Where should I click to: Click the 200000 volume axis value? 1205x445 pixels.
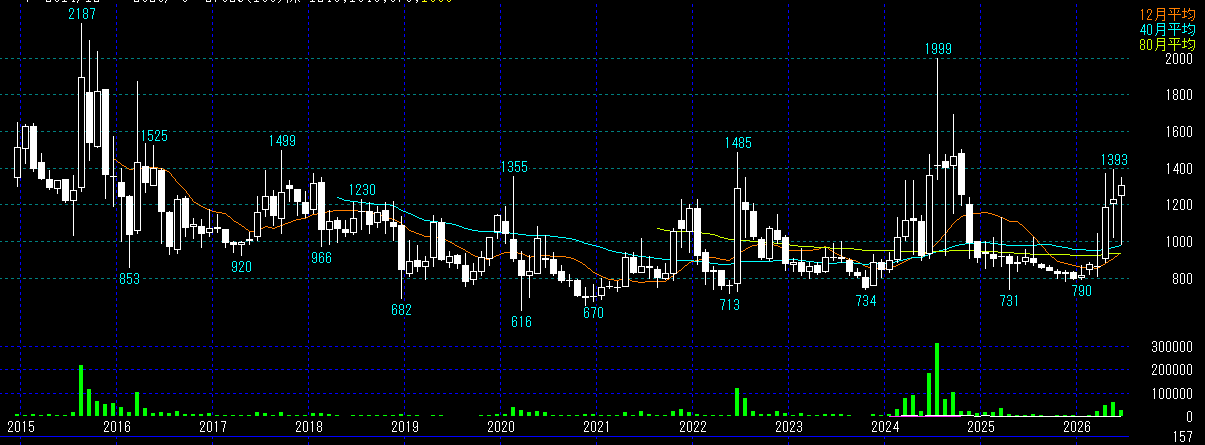1173,371
